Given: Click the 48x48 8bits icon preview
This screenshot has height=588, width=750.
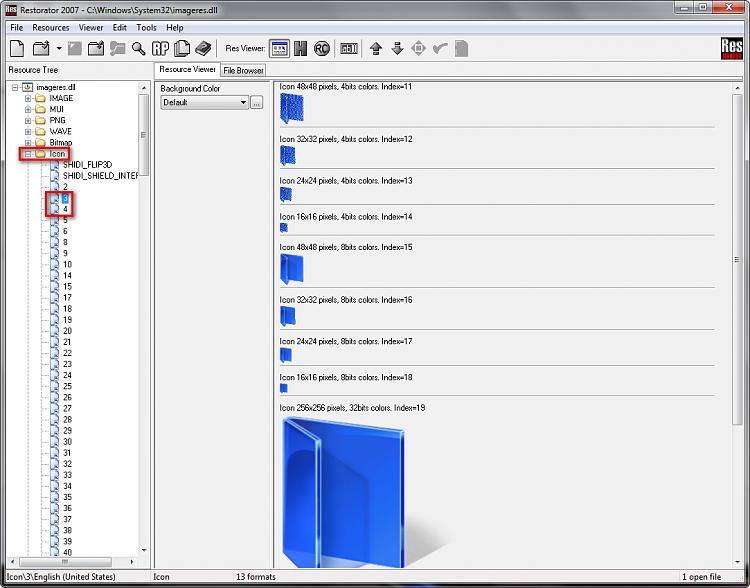Looking at the screenshot, I should pos(292,269).
